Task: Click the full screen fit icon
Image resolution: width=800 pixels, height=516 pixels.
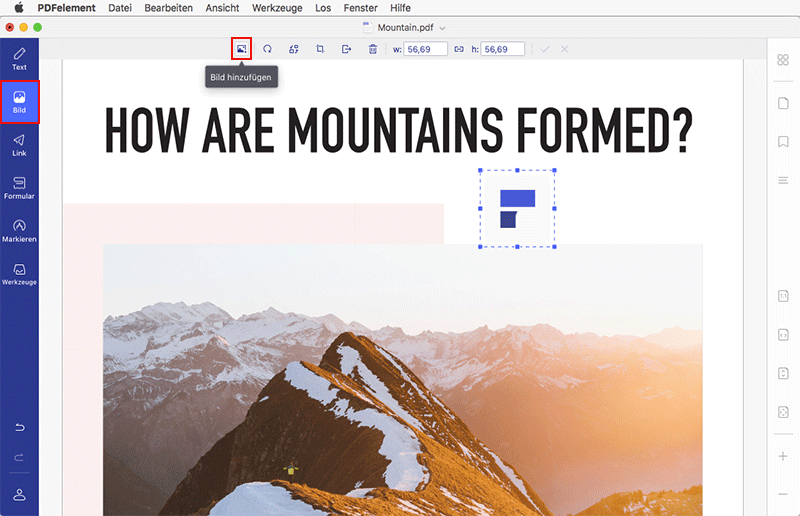Action: pos(783,412)
